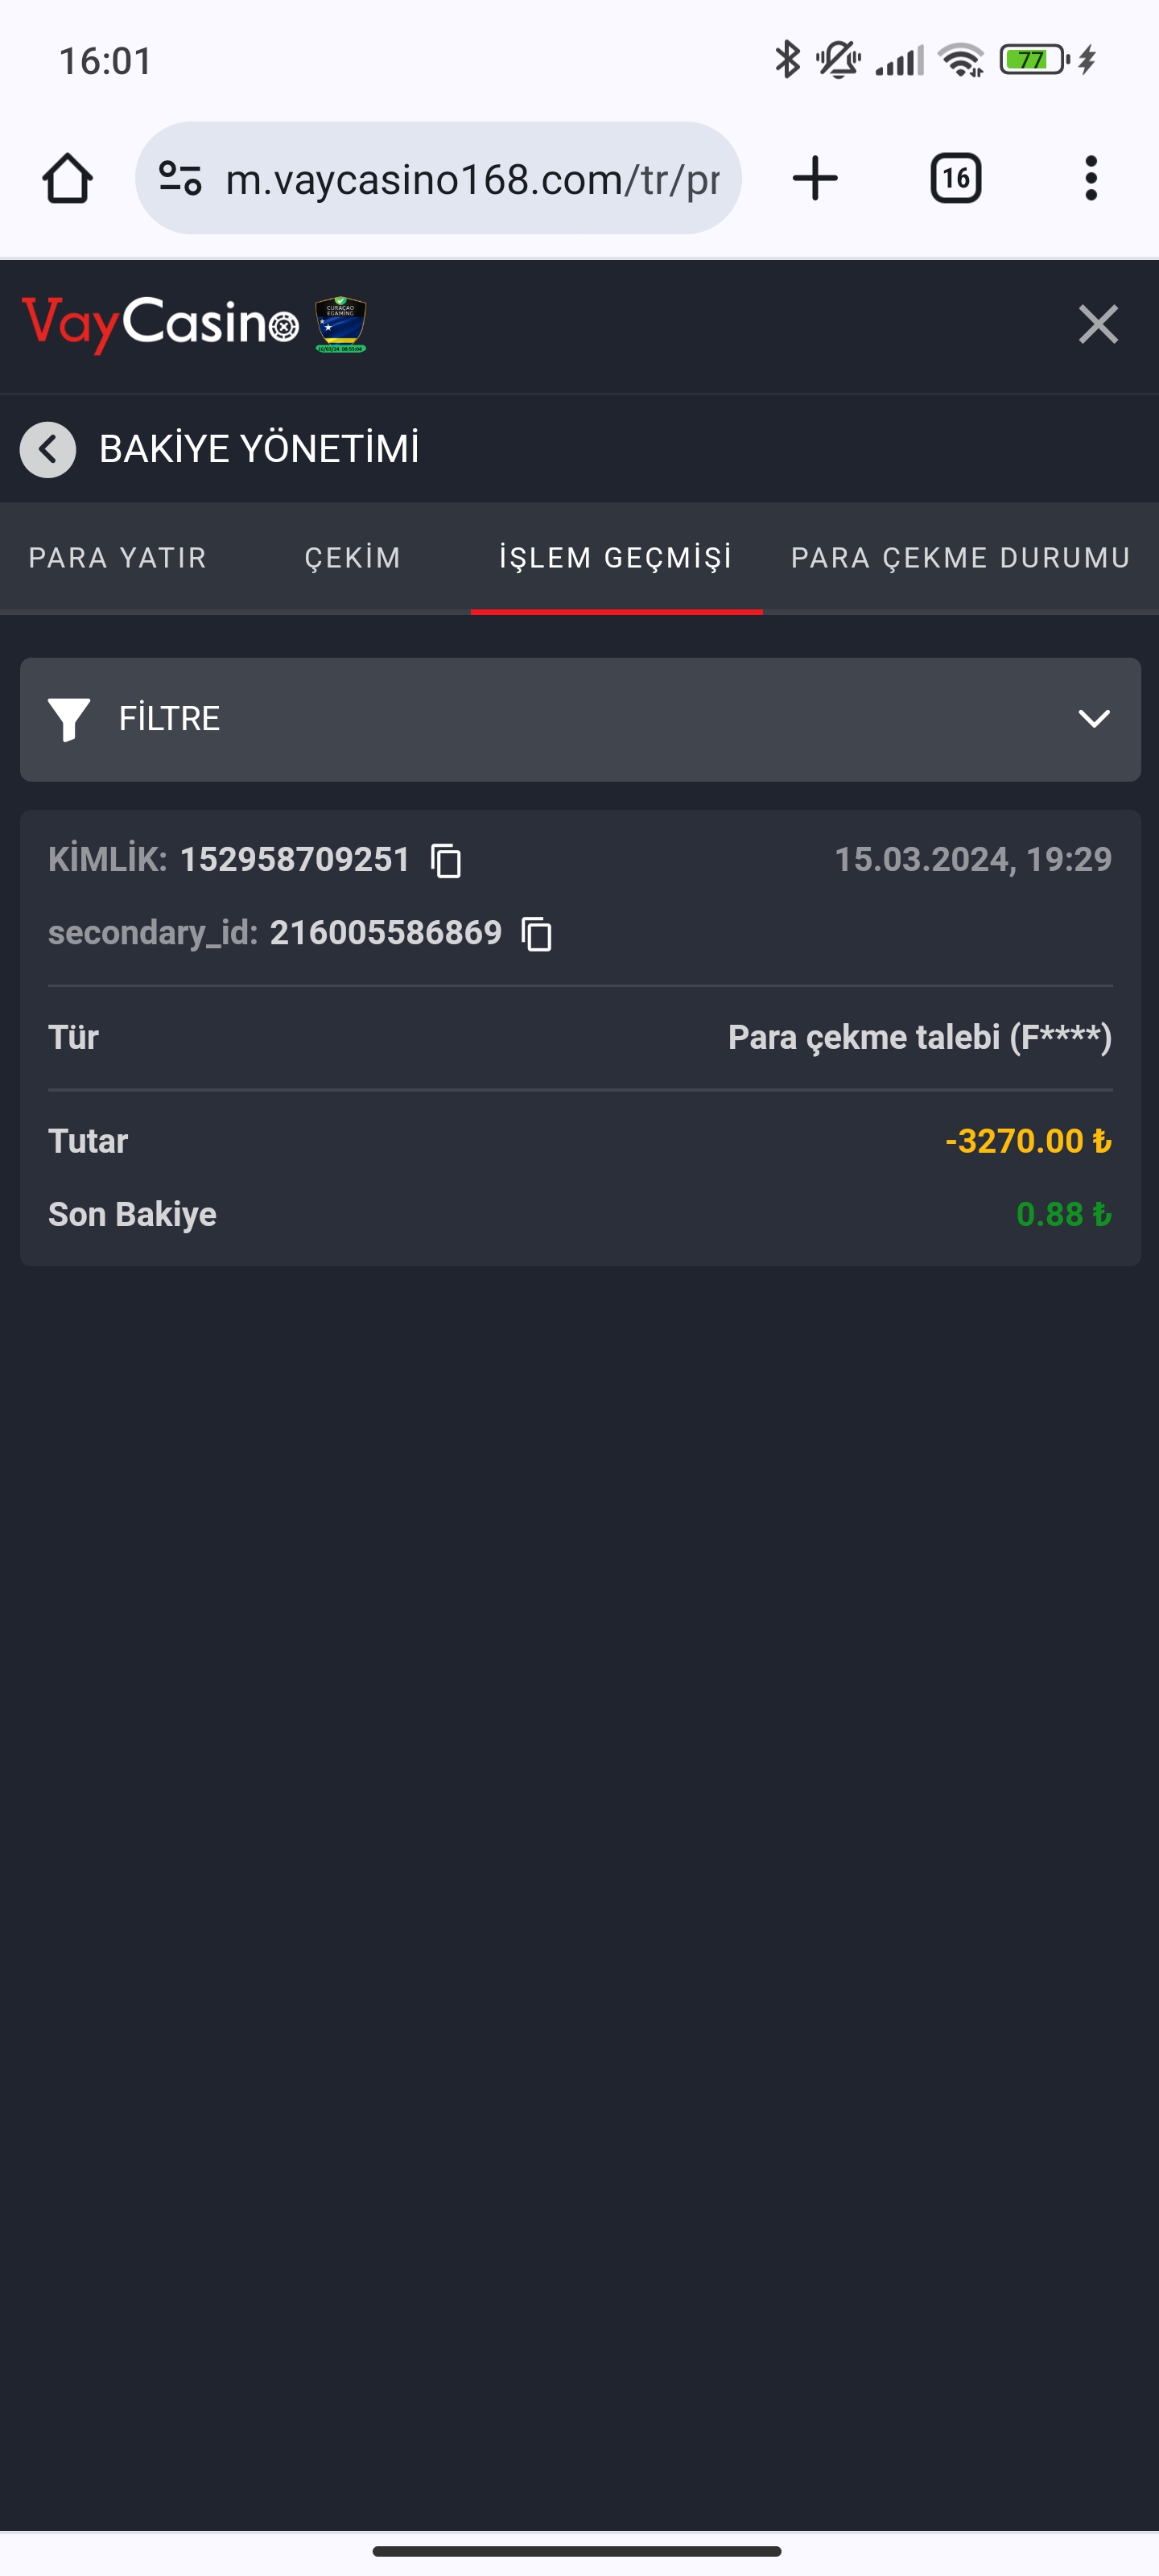
Task: Copy the KİMLİK transaction ID
Action: [446, 860]
